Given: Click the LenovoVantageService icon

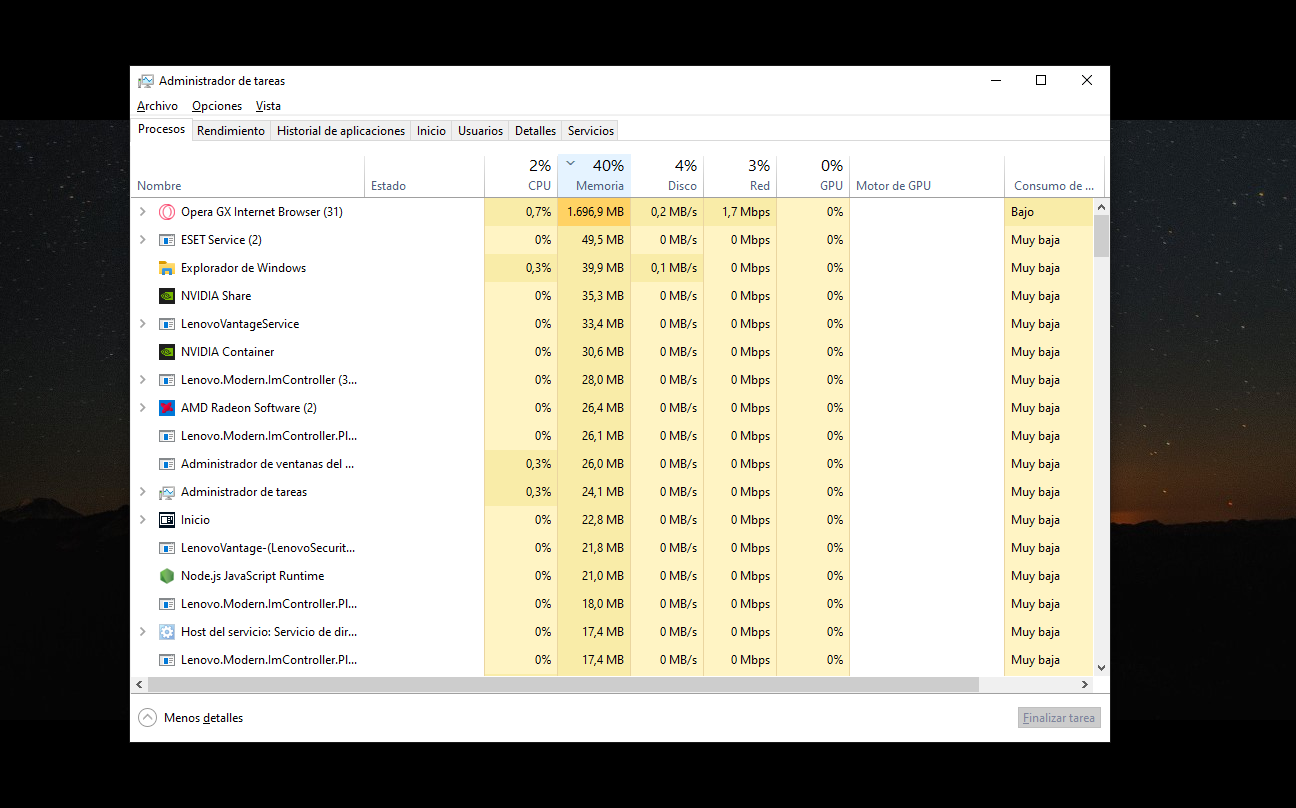Looking at the screenshot, I should 167,324.
